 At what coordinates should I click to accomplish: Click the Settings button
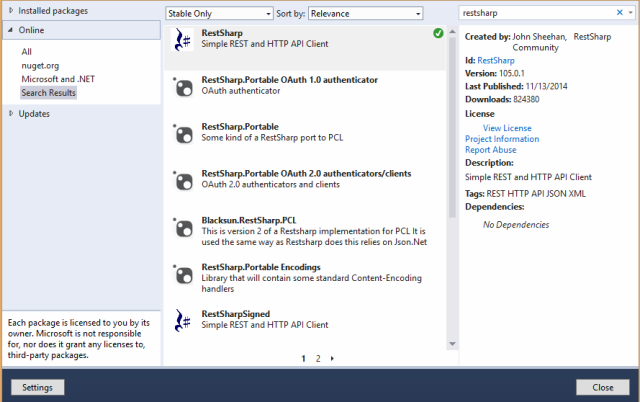pos(37,387)
